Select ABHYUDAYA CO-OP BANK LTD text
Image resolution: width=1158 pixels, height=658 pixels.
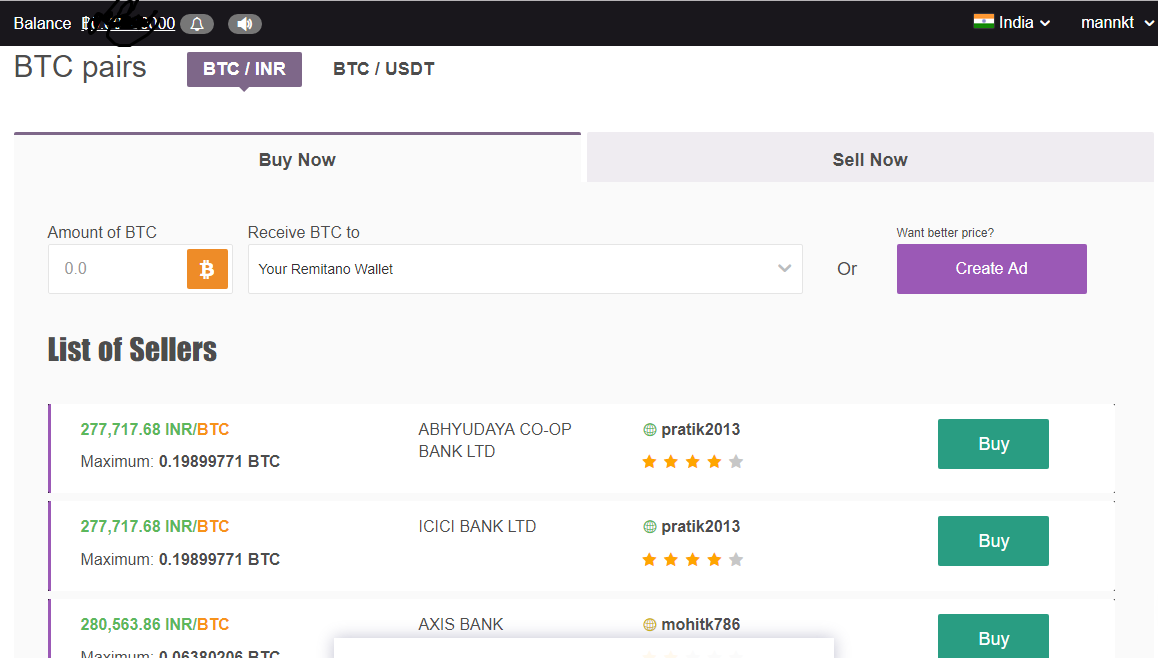495,440
